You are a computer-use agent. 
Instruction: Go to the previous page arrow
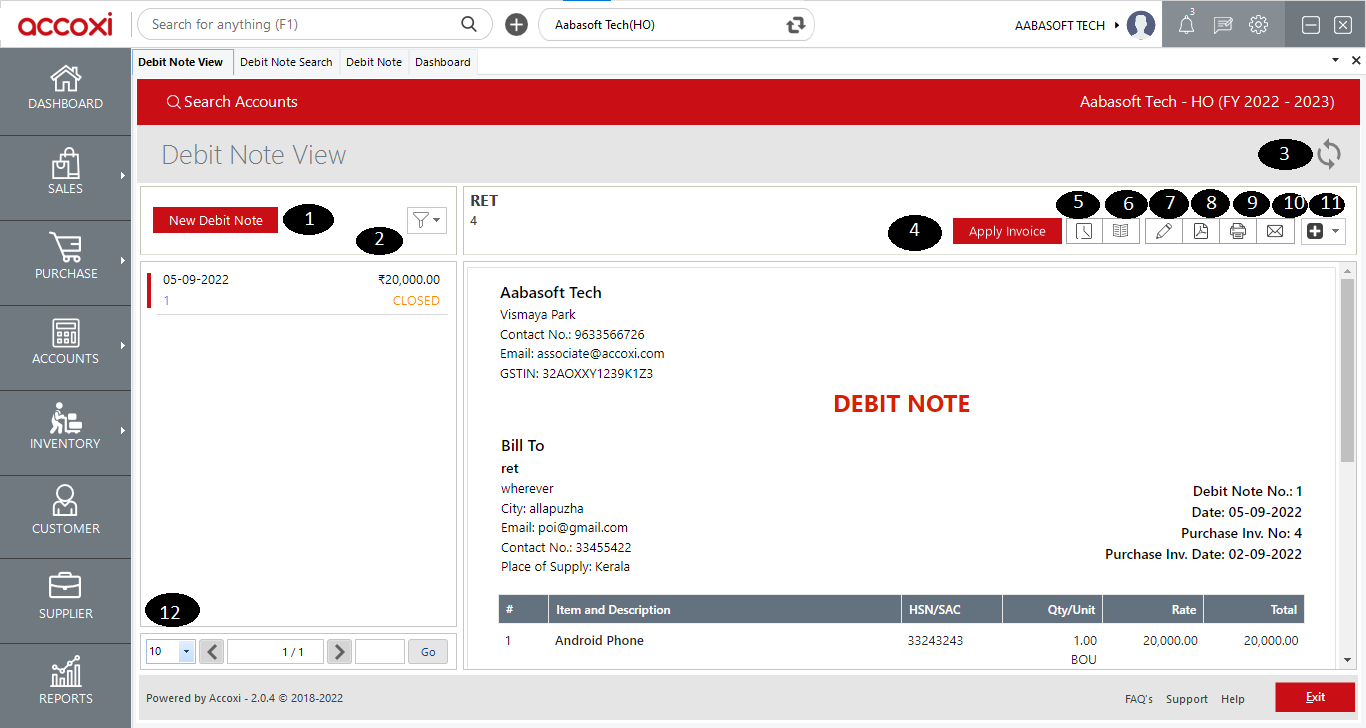click(x=212, y=652)
